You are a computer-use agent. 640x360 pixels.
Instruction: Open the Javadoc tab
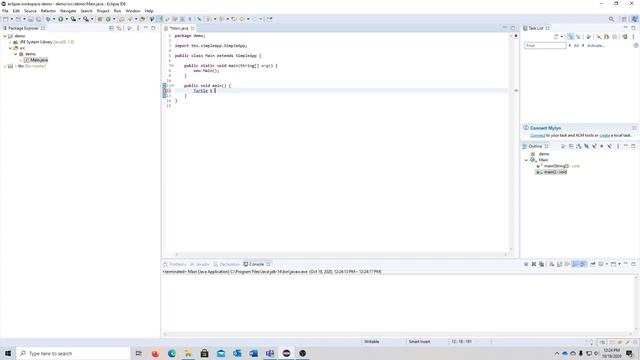[200, 264]
